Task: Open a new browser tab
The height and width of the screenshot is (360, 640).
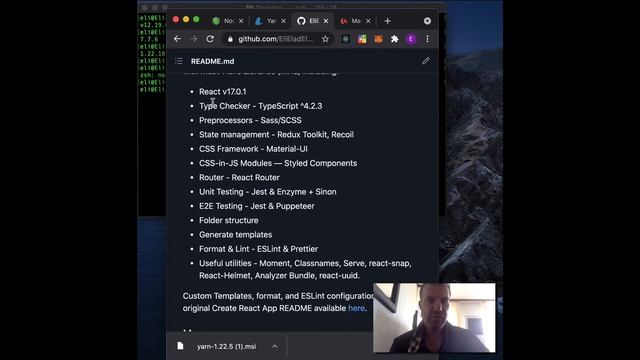Action: pyautogui.click(x=387, y=21)
